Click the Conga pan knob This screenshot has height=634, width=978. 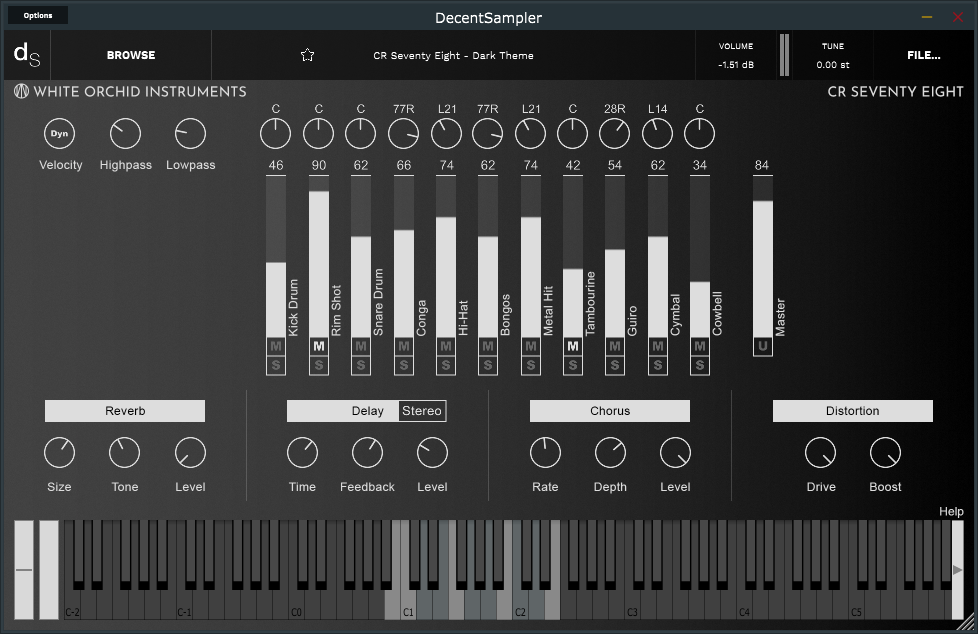[x=404, y=134]
